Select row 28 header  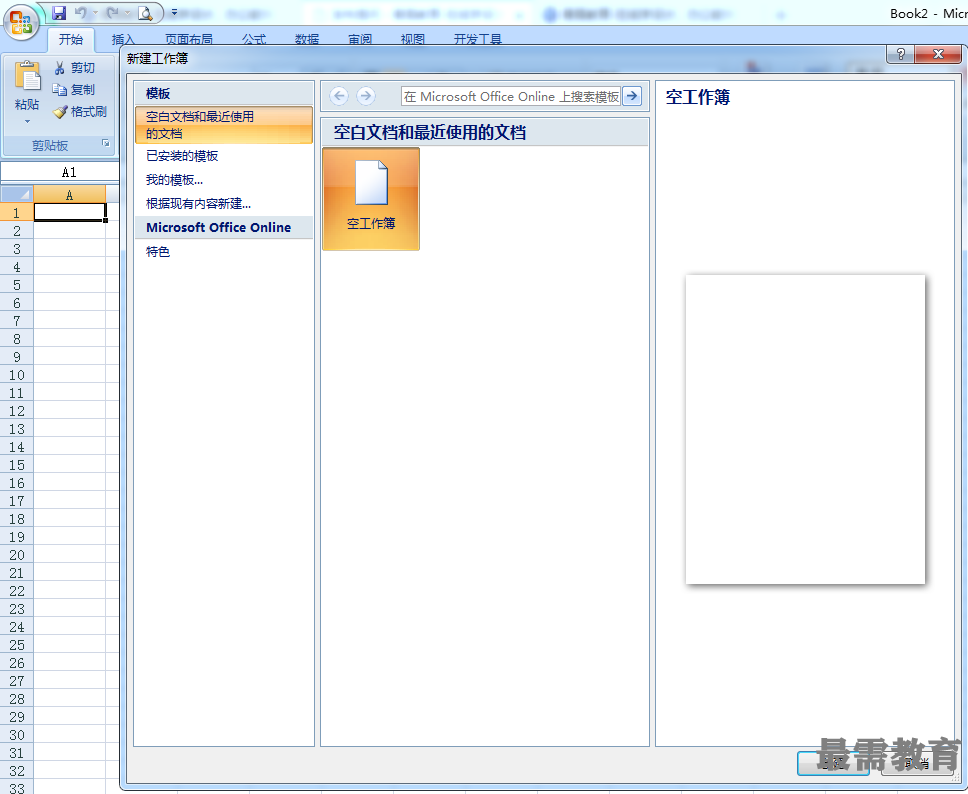click(17, 699)
